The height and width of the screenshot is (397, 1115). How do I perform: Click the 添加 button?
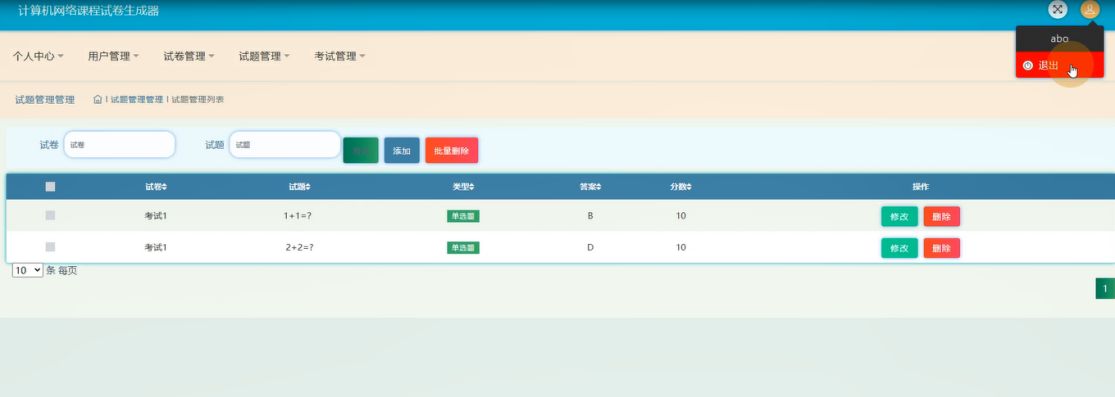coord(402,151)
